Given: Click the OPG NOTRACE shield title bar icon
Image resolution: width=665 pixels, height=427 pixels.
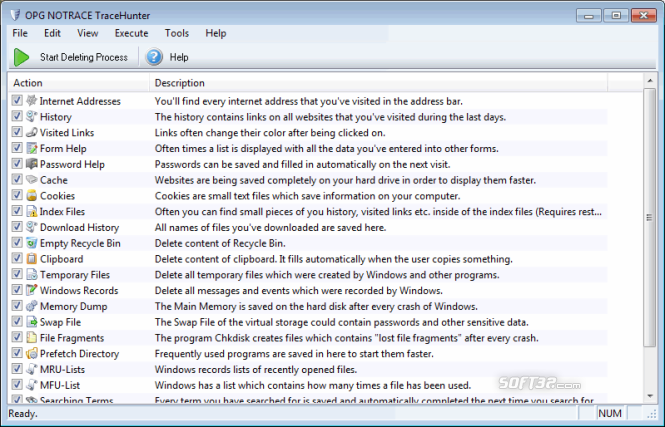Looking at the screenshot, I should tap(15, 15).
